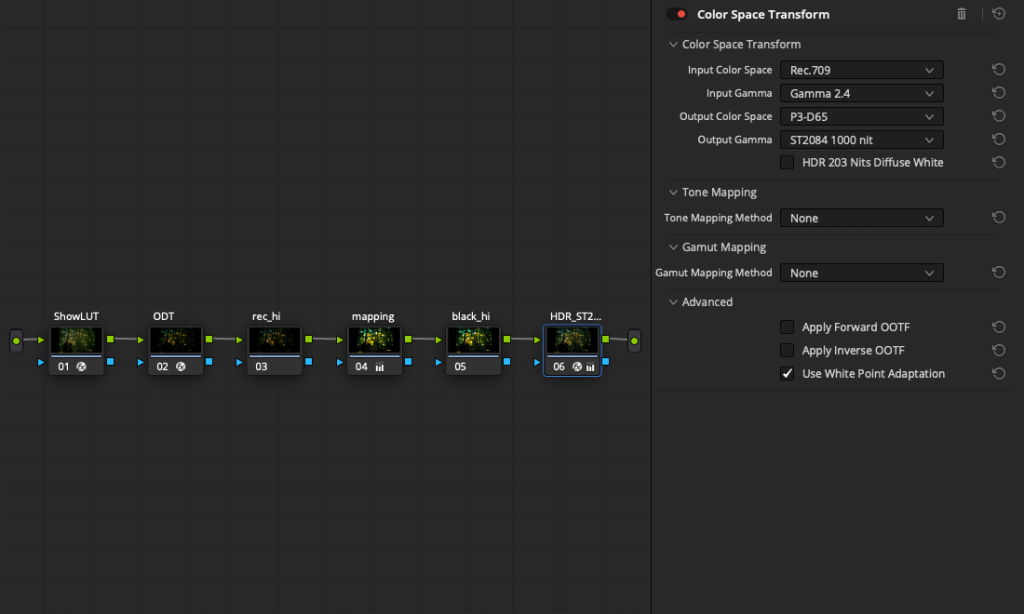Reset the Gamut Mapping Method setting

click(x=999, y=272)
